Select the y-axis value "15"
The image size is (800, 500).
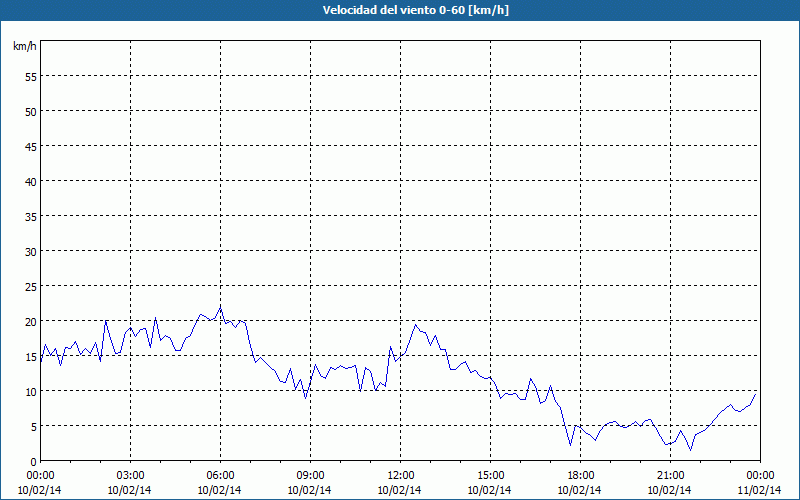(x=31, y=357)
